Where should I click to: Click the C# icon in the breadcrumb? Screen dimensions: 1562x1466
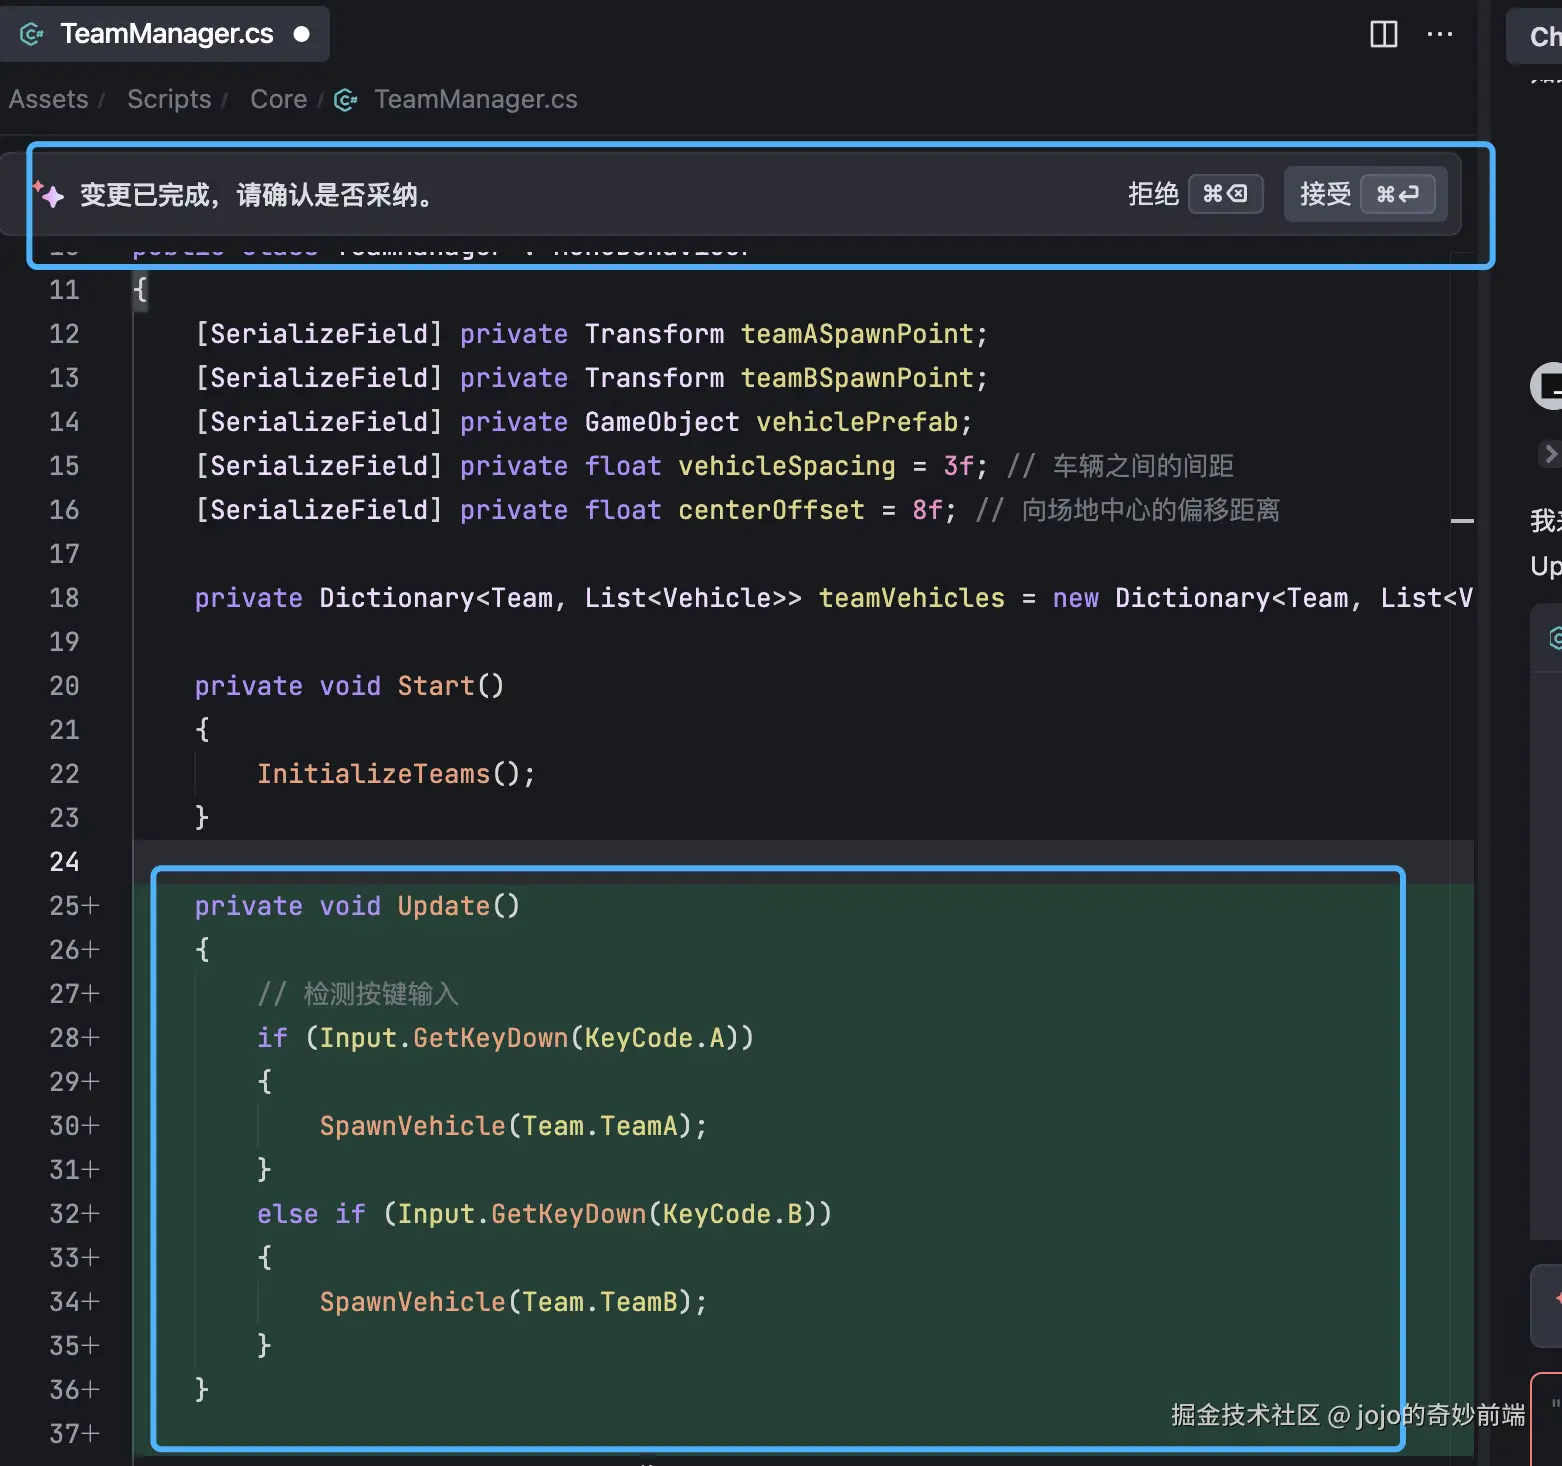346,100
